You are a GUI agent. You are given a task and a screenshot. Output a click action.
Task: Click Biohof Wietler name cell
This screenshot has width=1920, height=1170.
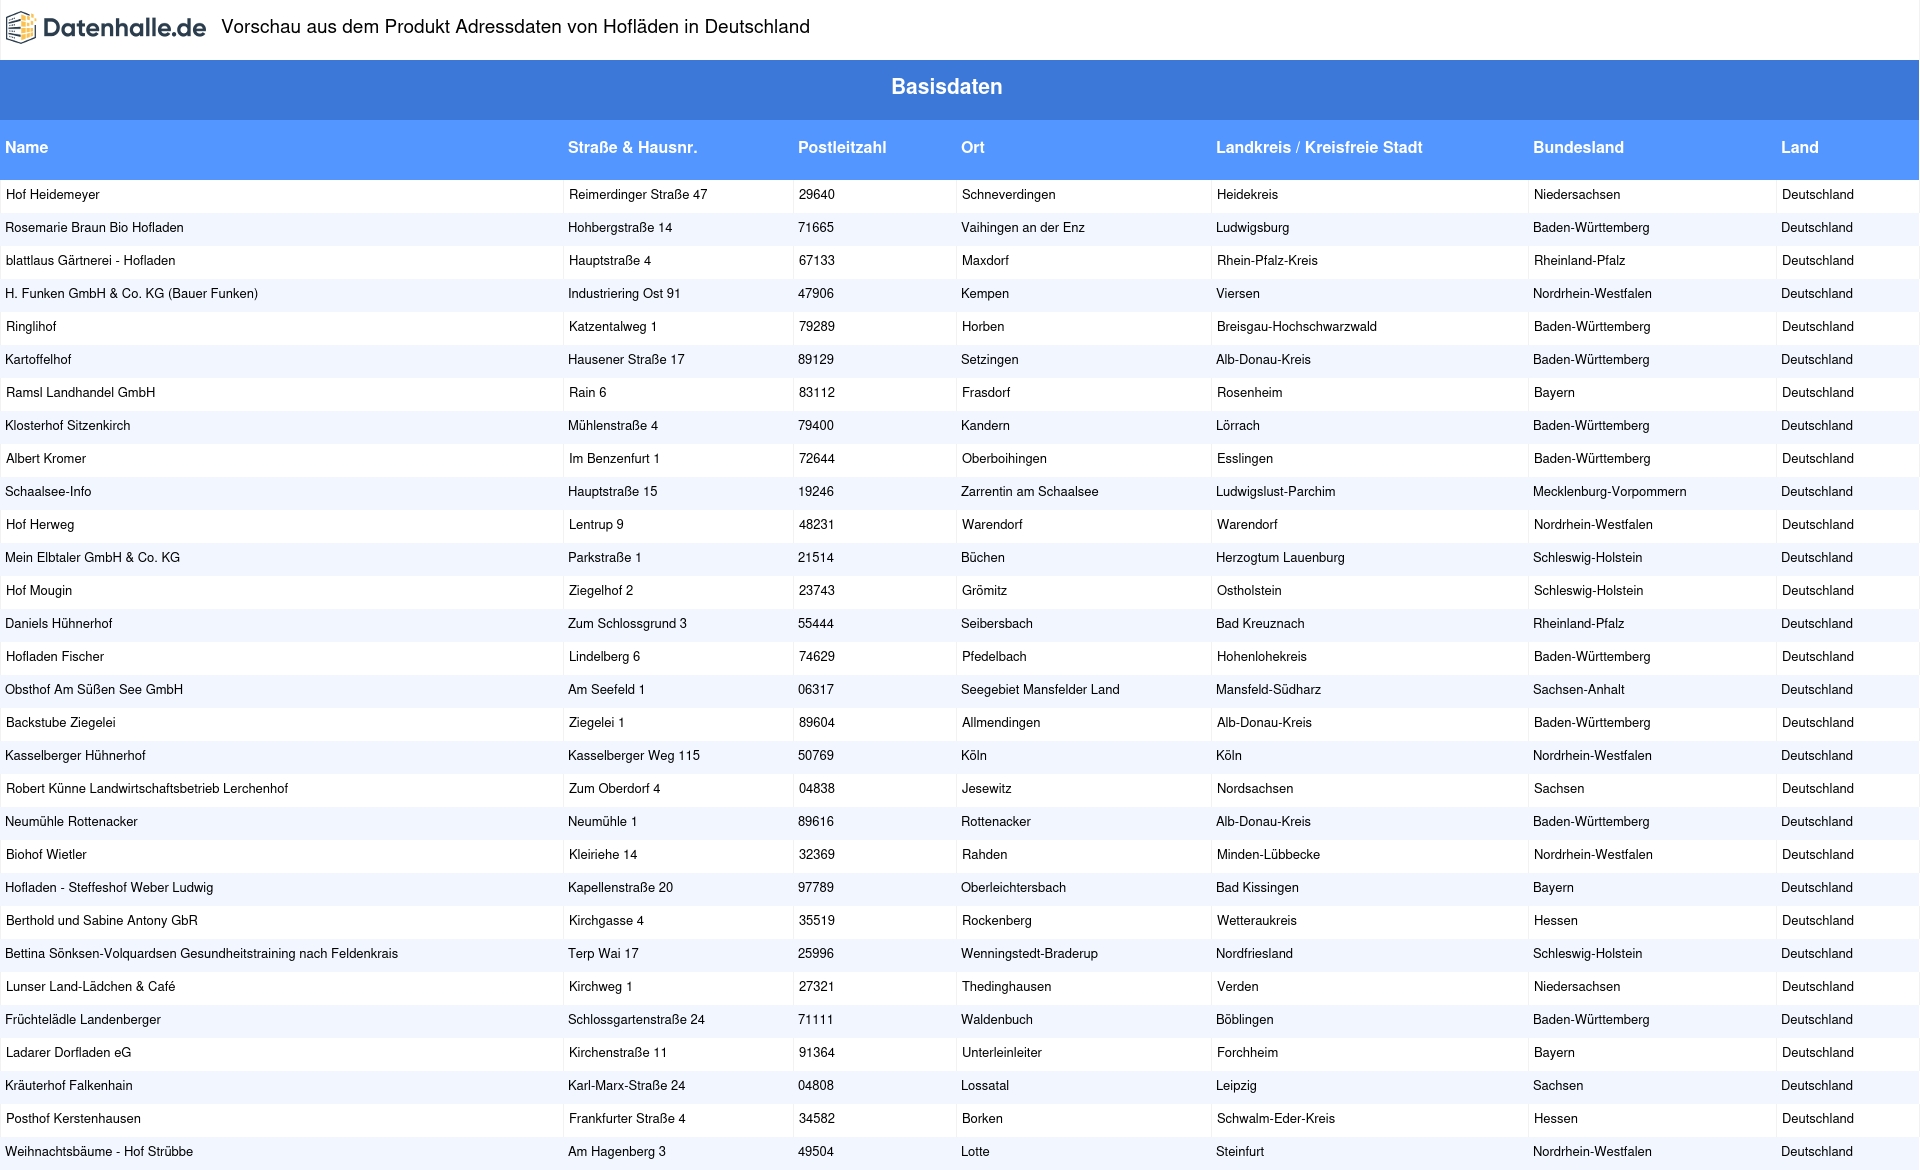(46, 855)
